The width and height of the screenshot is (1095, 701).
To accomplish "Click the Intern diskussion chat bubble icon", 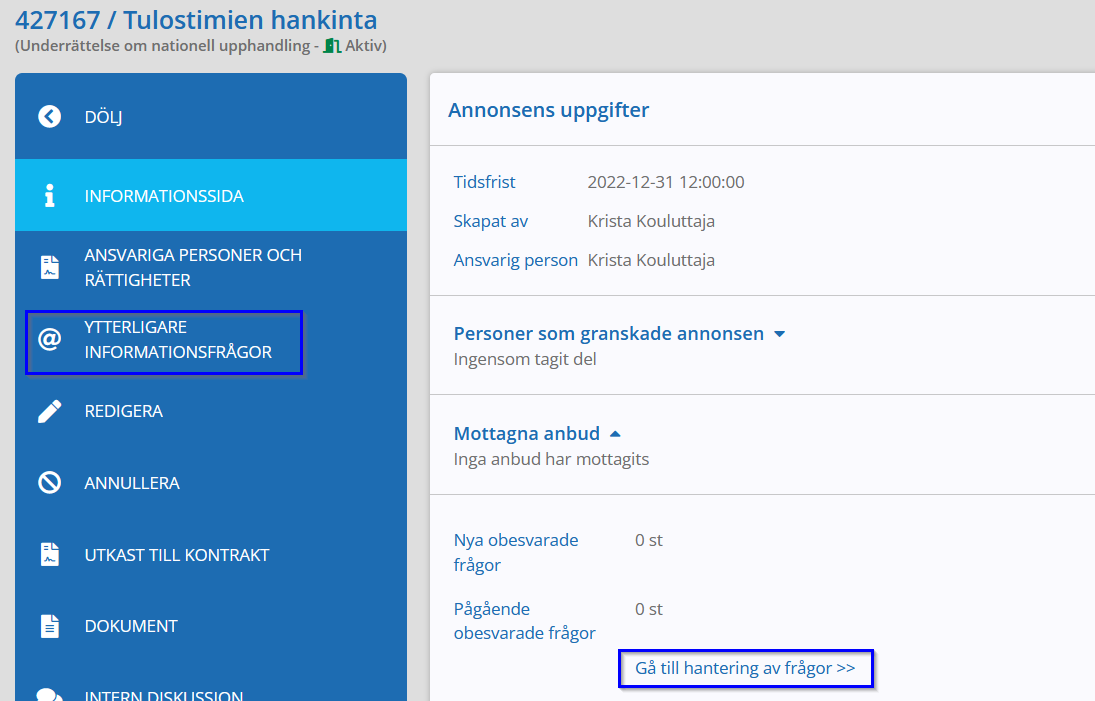I will 49,694.
